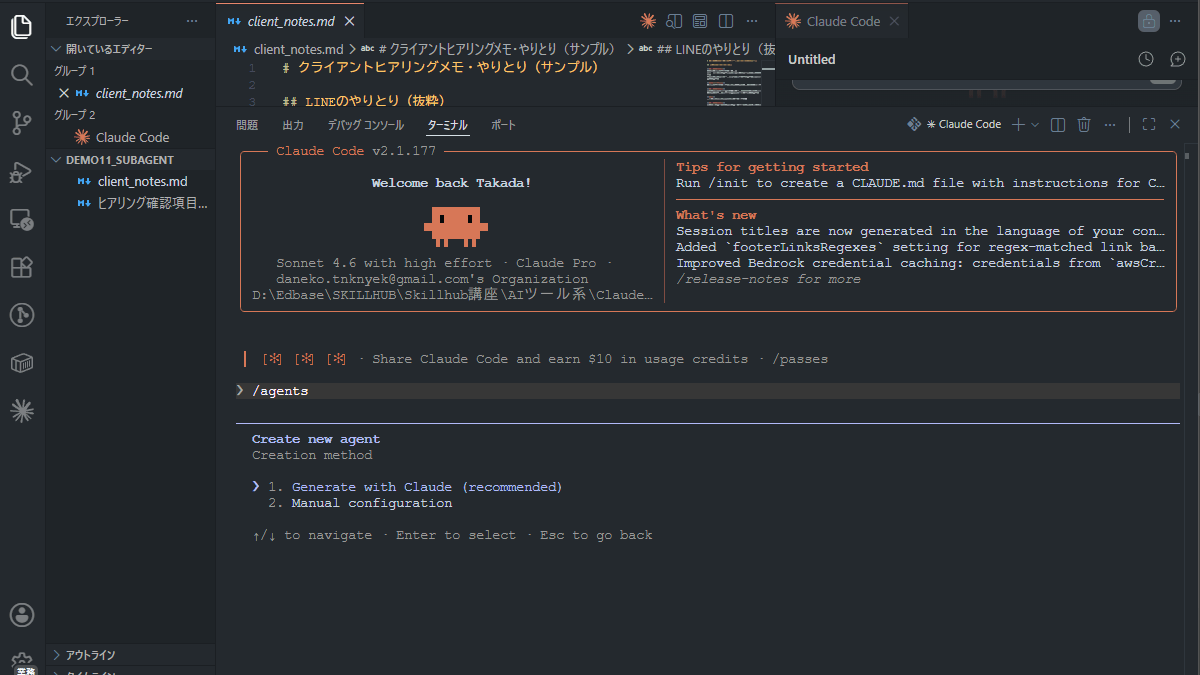
Task: Expand the アウトライン section
Action: (130, 655)
